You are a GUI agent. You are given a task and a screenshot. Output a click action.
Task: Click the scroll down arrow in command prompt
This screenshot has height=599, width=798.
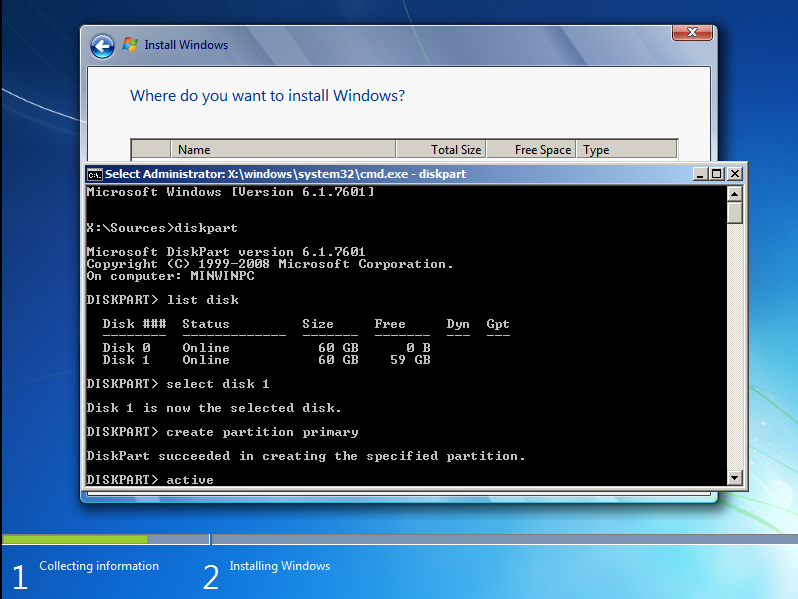[x=735, y=478]
